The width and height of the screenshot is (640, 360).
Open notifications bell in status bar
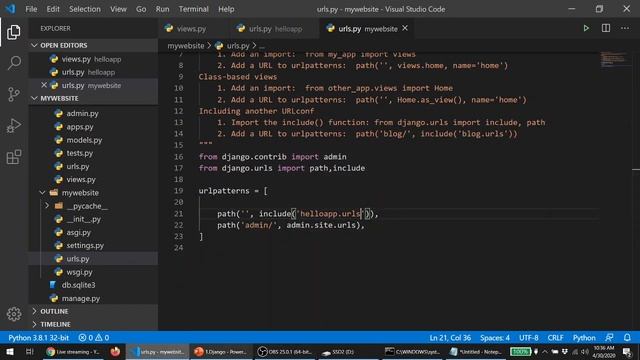(627, 338)
